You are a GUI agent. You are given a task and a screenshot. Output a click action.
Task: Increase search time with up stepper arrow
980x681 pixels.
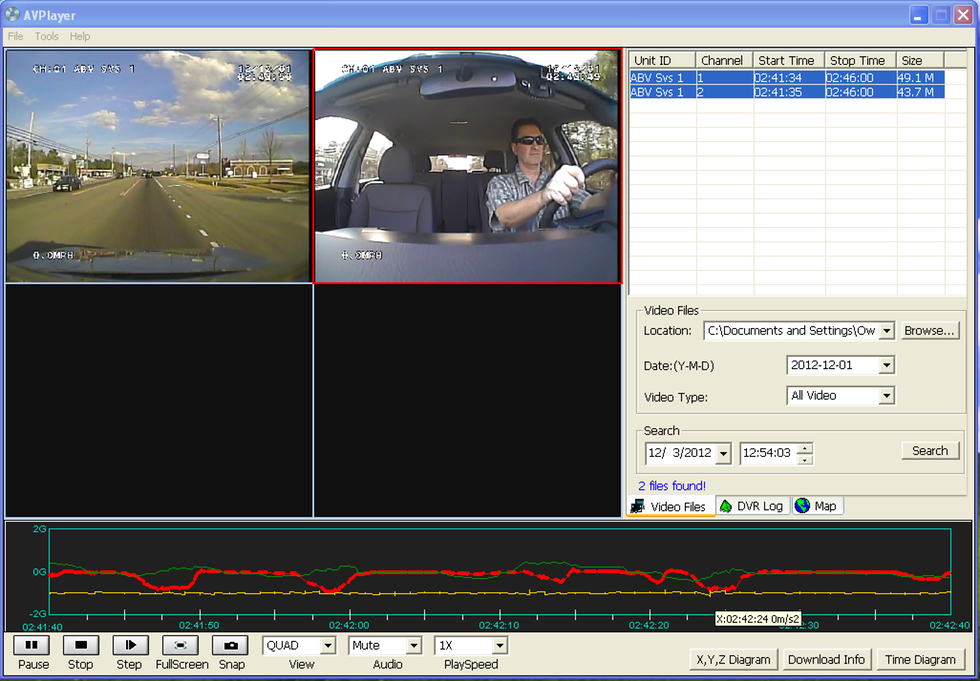[x=805, y=448]
